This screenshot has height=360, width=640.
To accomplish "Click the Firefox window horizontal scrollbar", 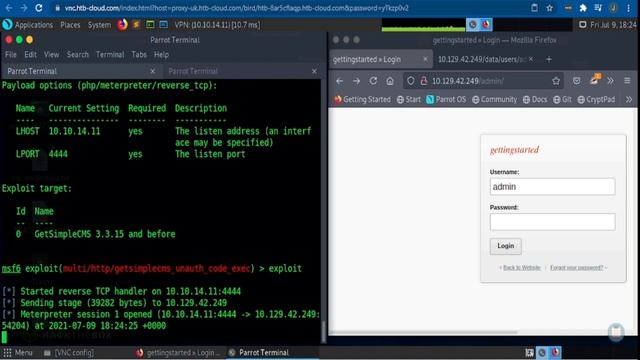I will pos(424,333).
